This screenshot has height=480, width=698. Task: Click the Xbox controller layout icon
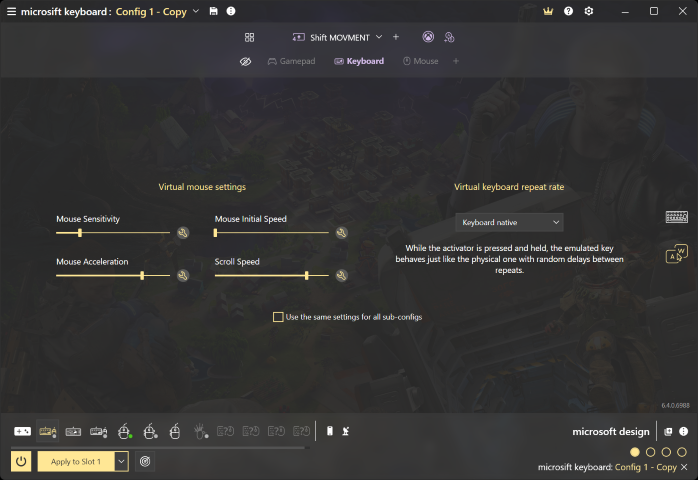pos(428,37)
